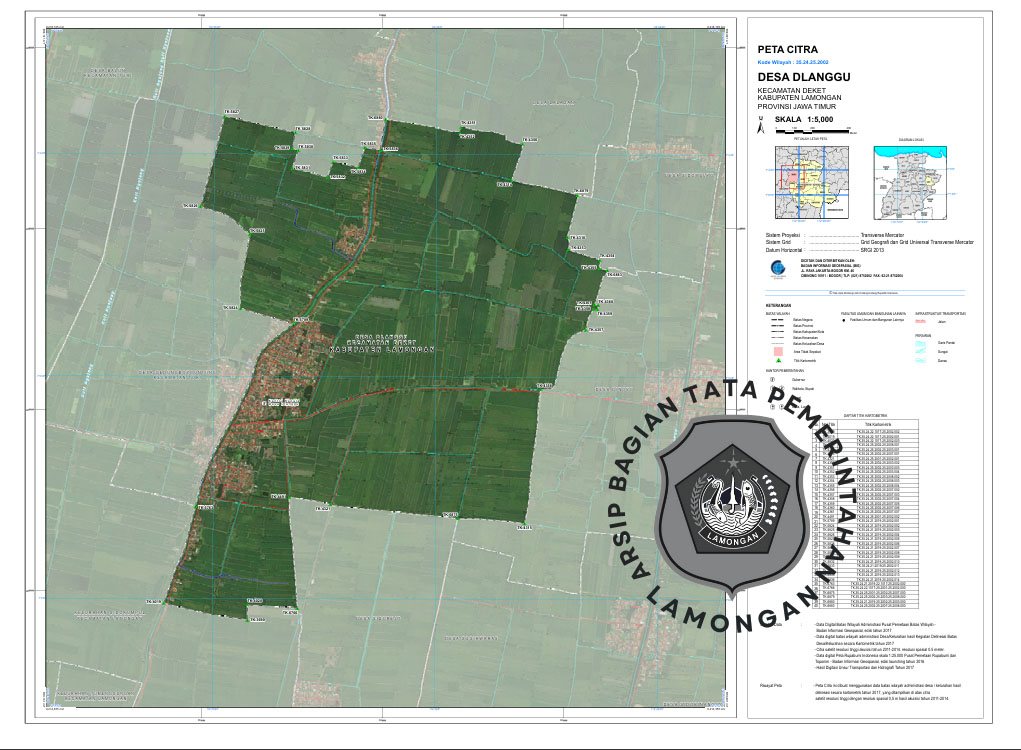Click the cyan Garis Pantai legend swatch
The height and width of the screenshot is (750, 1021).
coord(920,341)
